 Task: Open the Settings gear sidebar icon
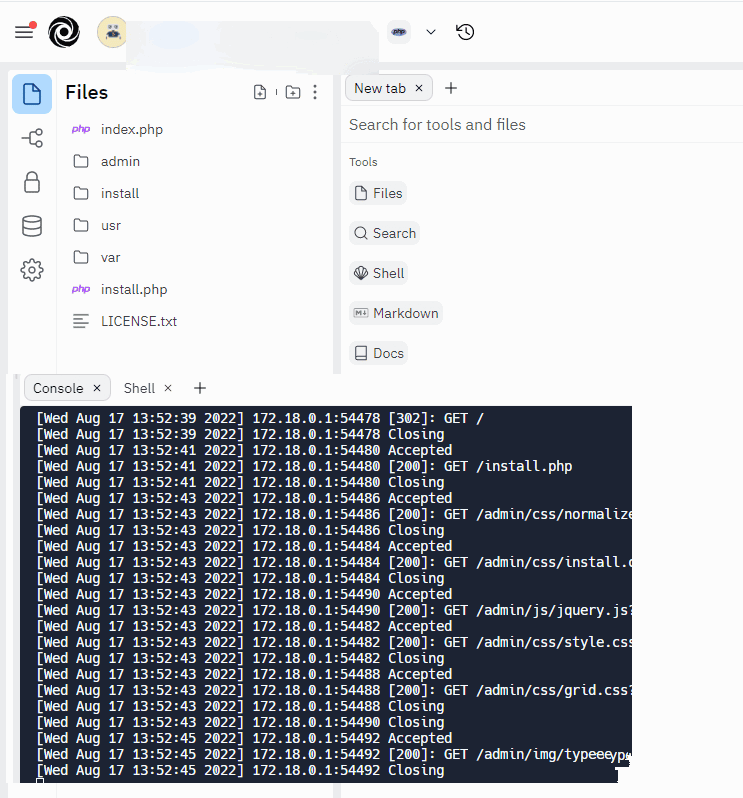click(x=32, y=270)
